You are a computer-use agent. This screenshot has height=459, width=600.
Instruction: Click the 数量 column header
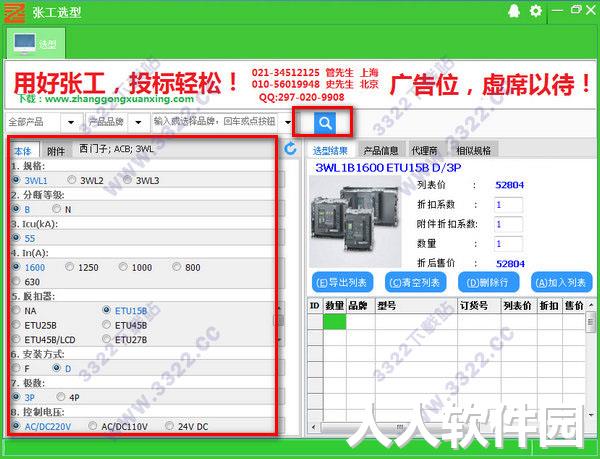[335, 305]
